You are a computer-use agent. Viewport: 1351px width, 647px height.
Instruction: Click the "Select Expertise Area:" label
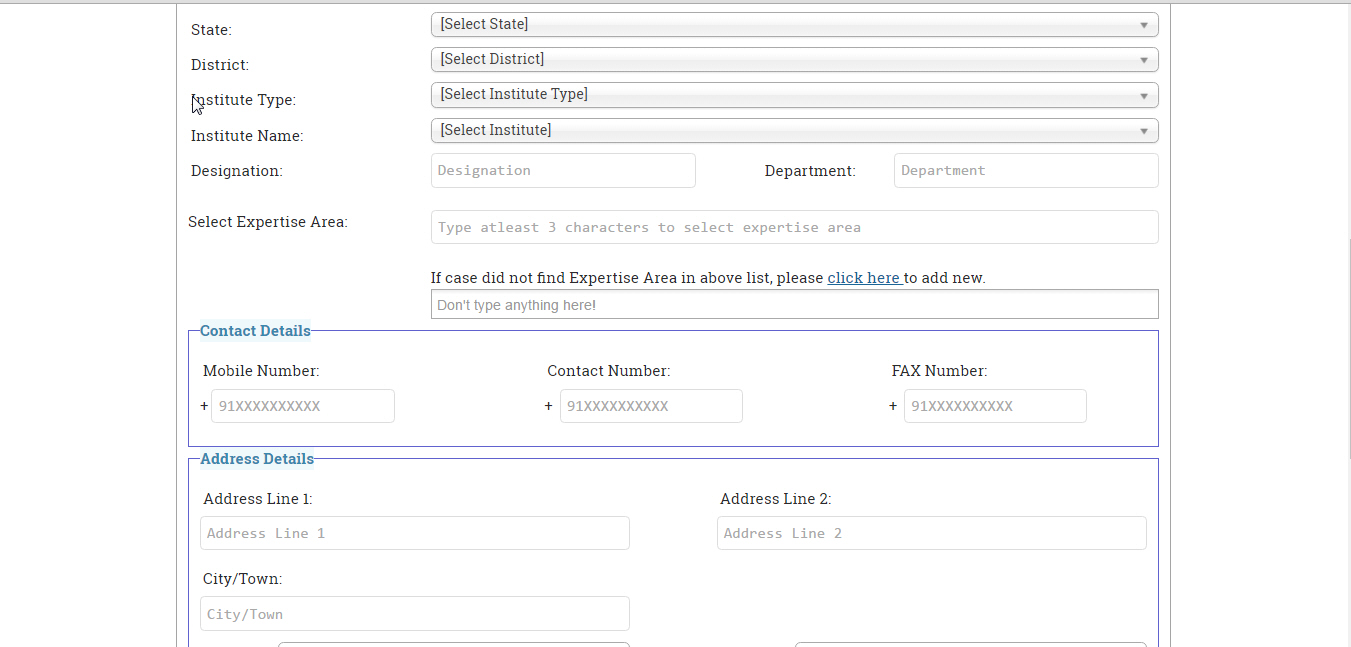(x=268, y=222)
